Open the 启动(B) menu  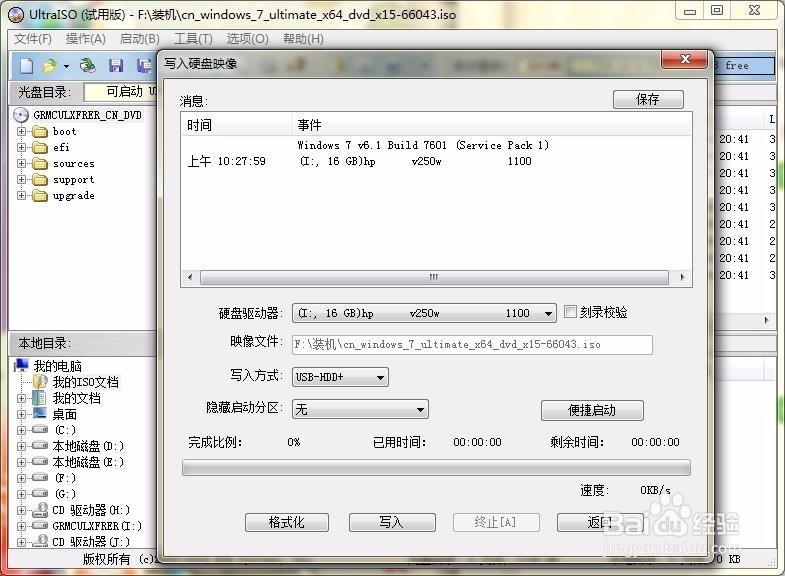[140, 39]
